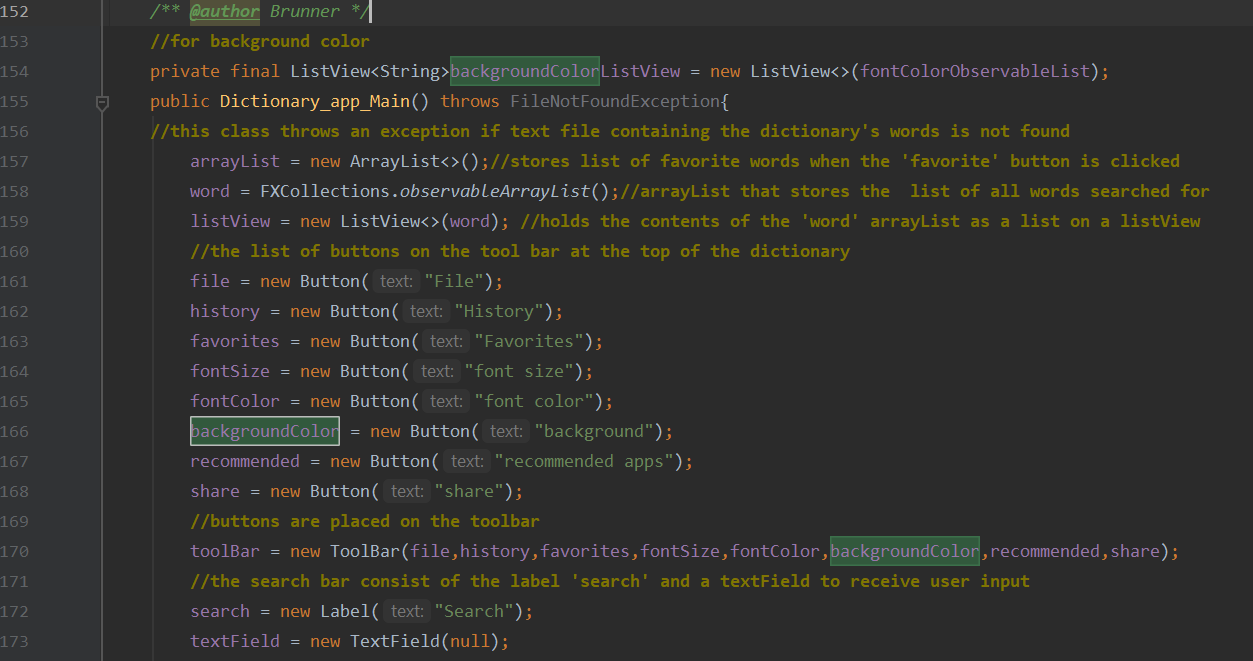Click line number 152 in the gutter
1253x661 pixels.
tap(15, 12)
